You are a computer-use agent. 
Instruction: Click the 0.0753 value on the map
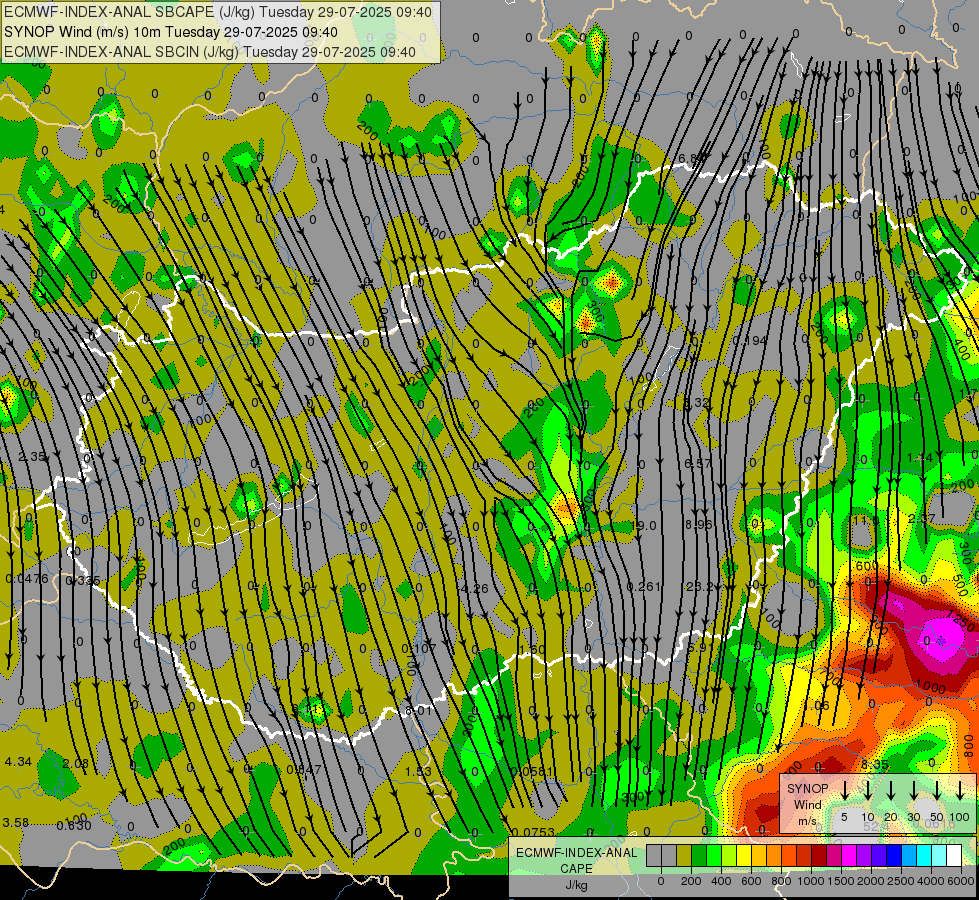click(533, 831)
